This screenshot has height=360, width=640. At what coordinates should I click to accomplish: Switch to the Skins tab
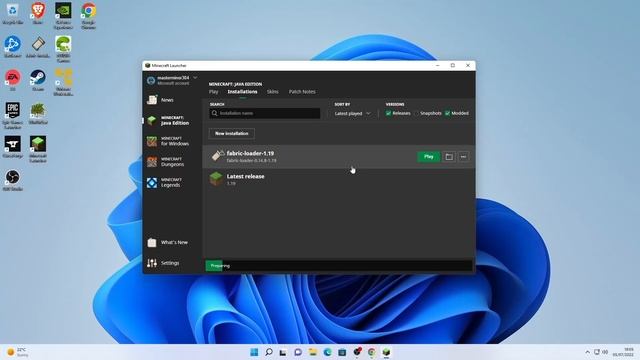click(x=273, y=92)
